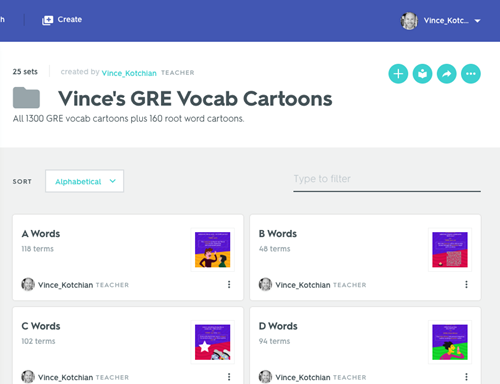Click the Create icon in header
The height and width of the screenshot is (384, 500).
pyautogui.click(x=47, y=20)
